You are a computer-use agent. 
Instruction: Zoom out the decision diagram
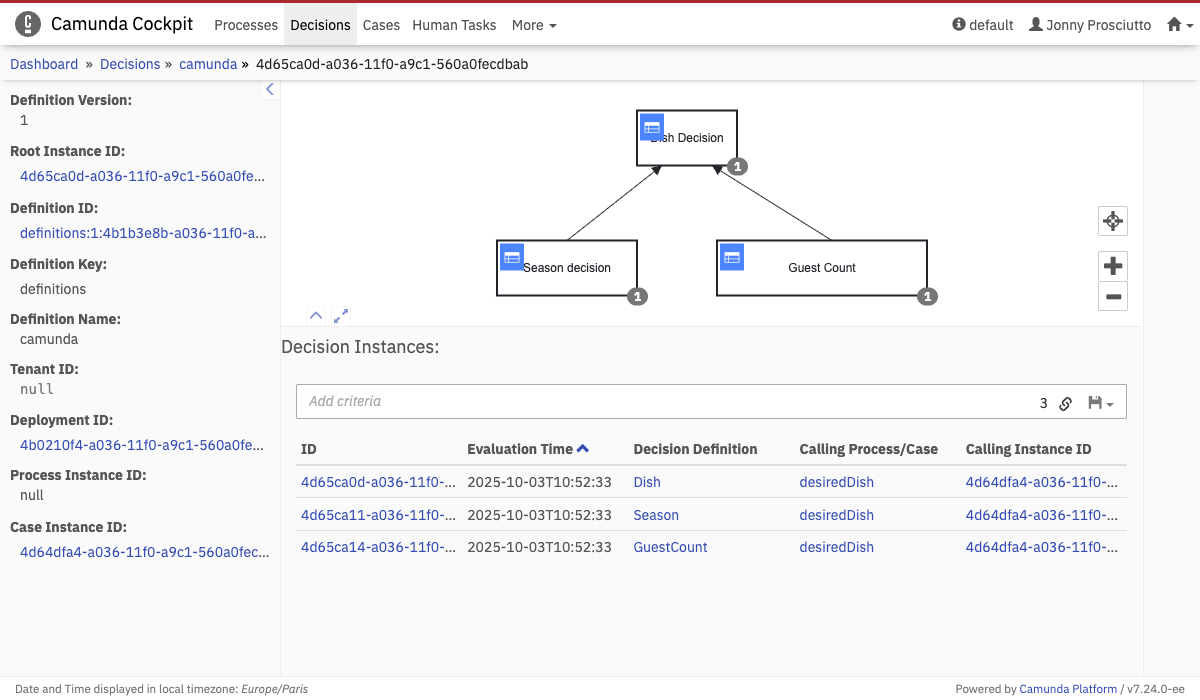tap(1112, 296)
